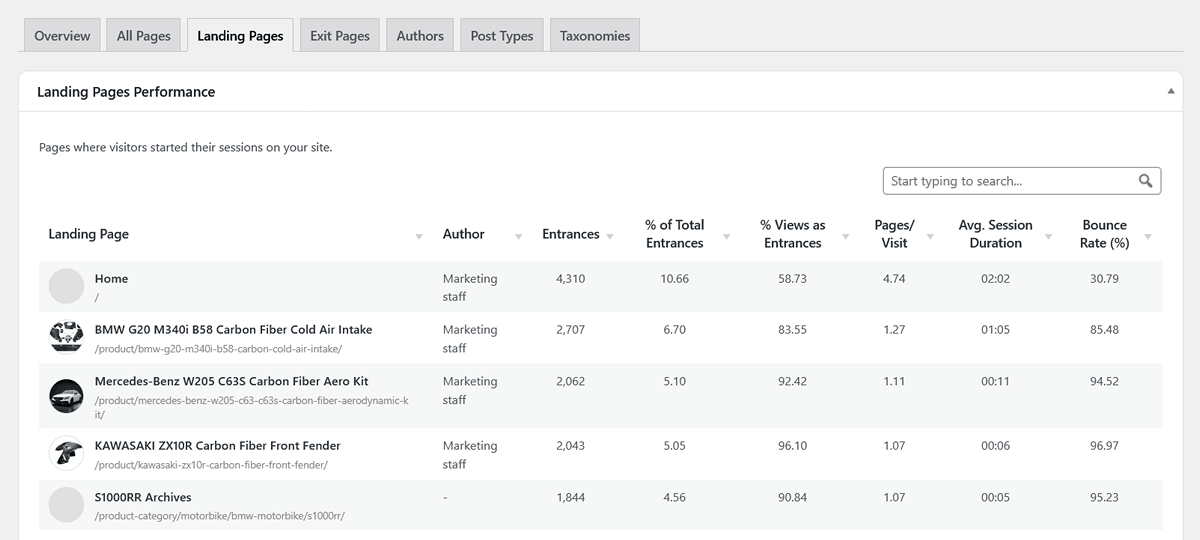Click the Home page placeholder thumbnail
This screenshot has width=1200, height=540.
click(x=66, y=286)
